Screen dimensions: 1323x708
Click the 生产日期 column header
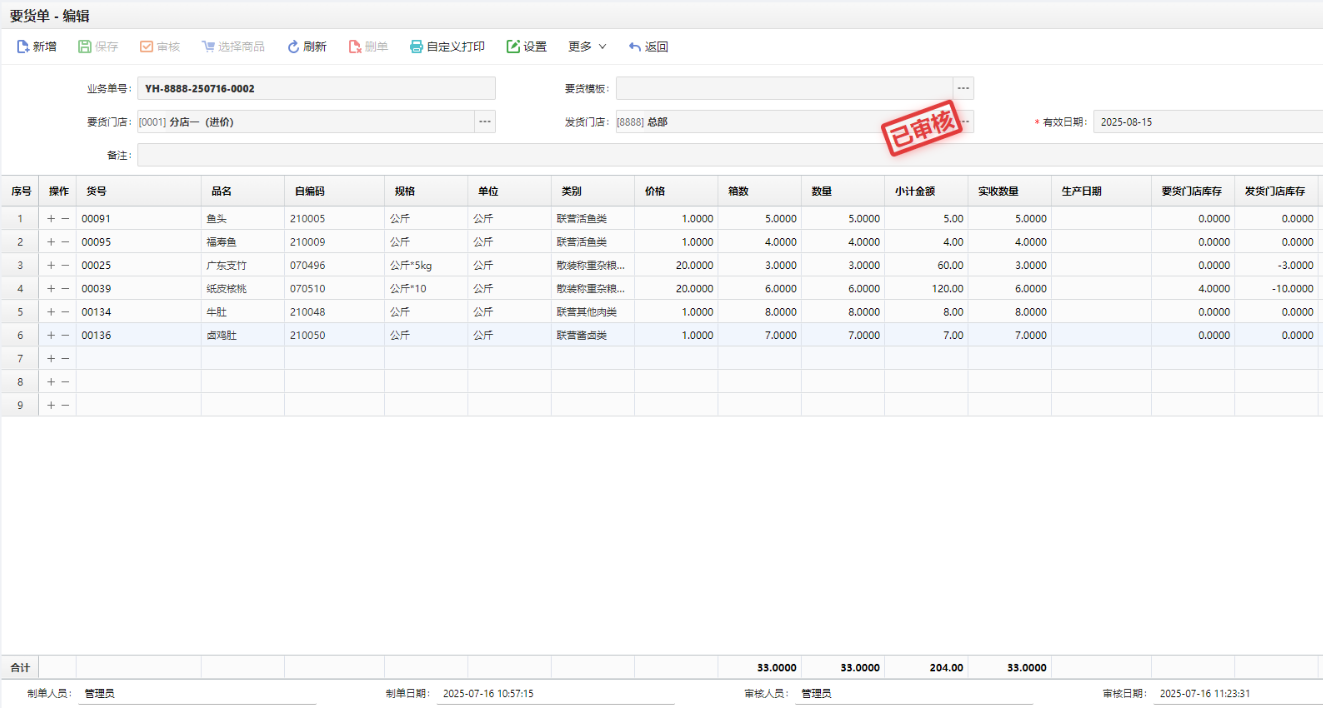(x=1101, y=191)
